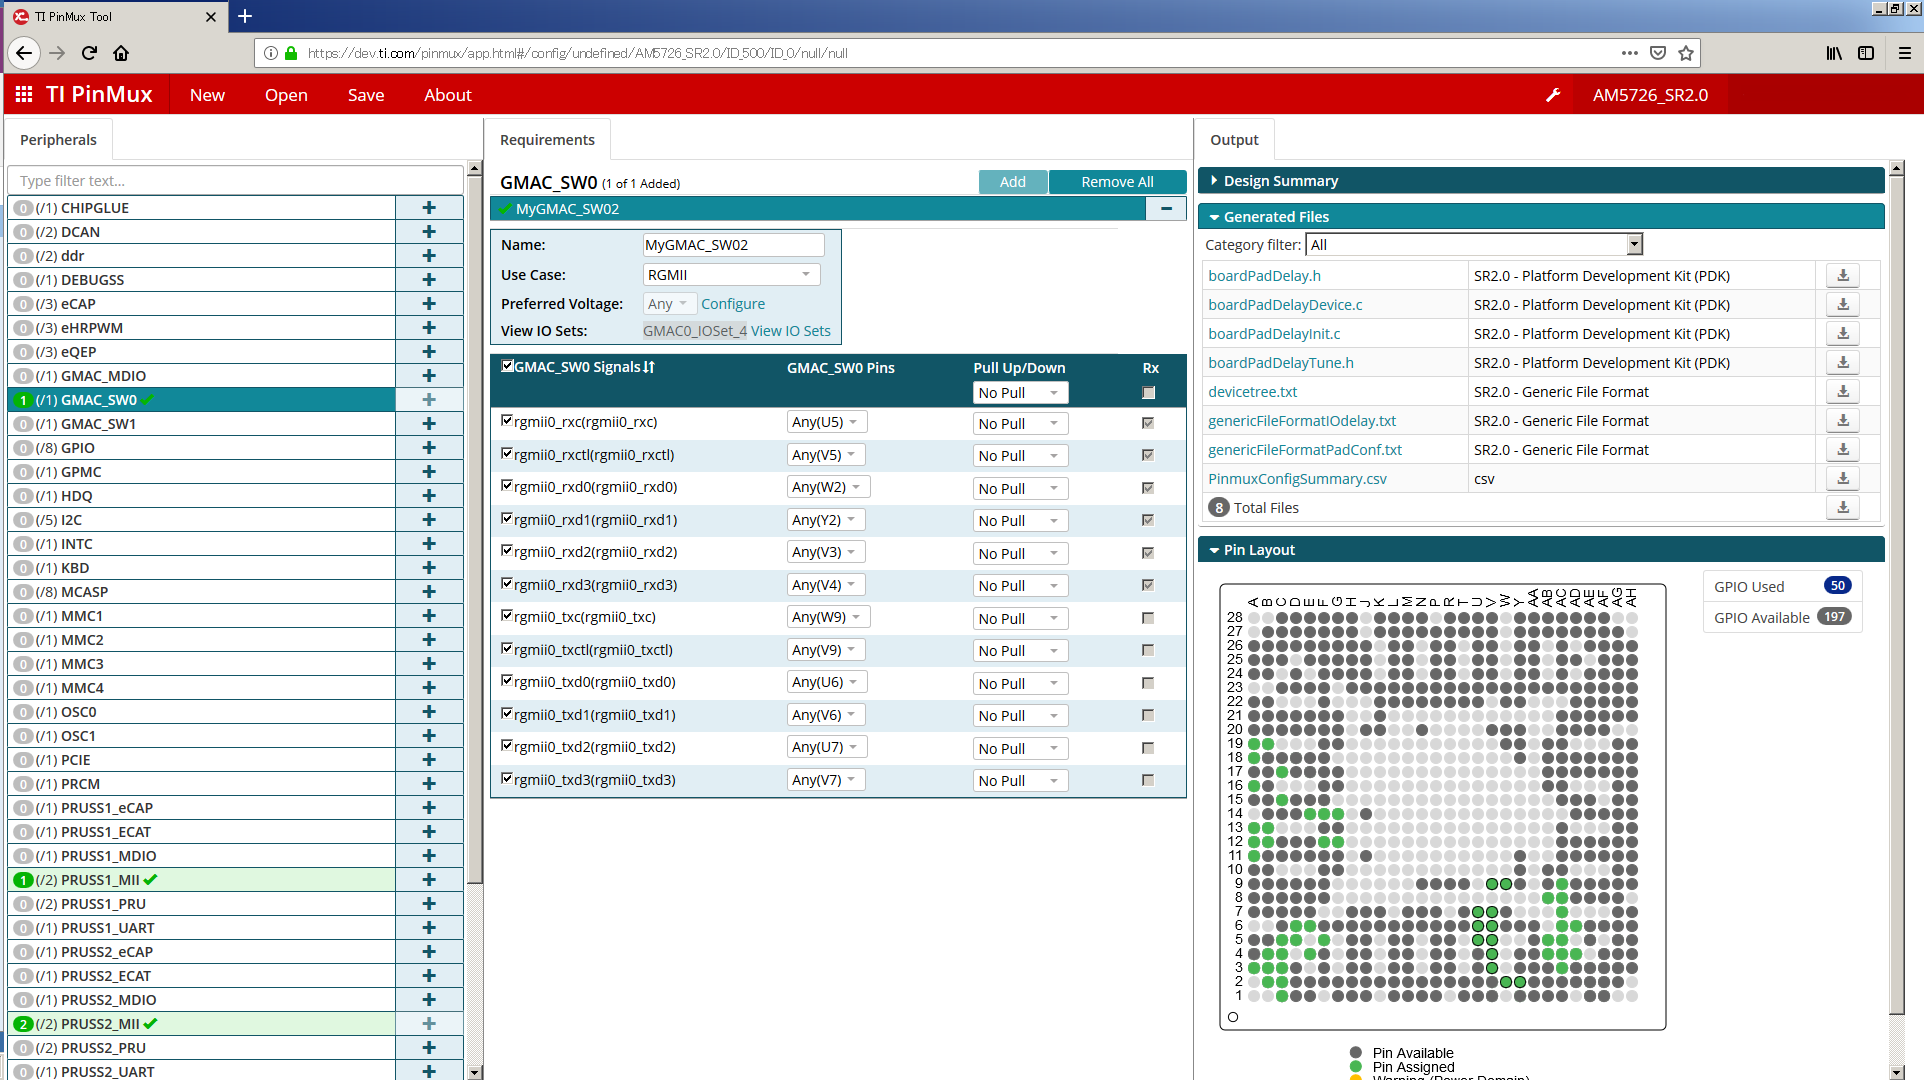Click Save in the top menu
1924x1080 pixels.
[366, 95]
